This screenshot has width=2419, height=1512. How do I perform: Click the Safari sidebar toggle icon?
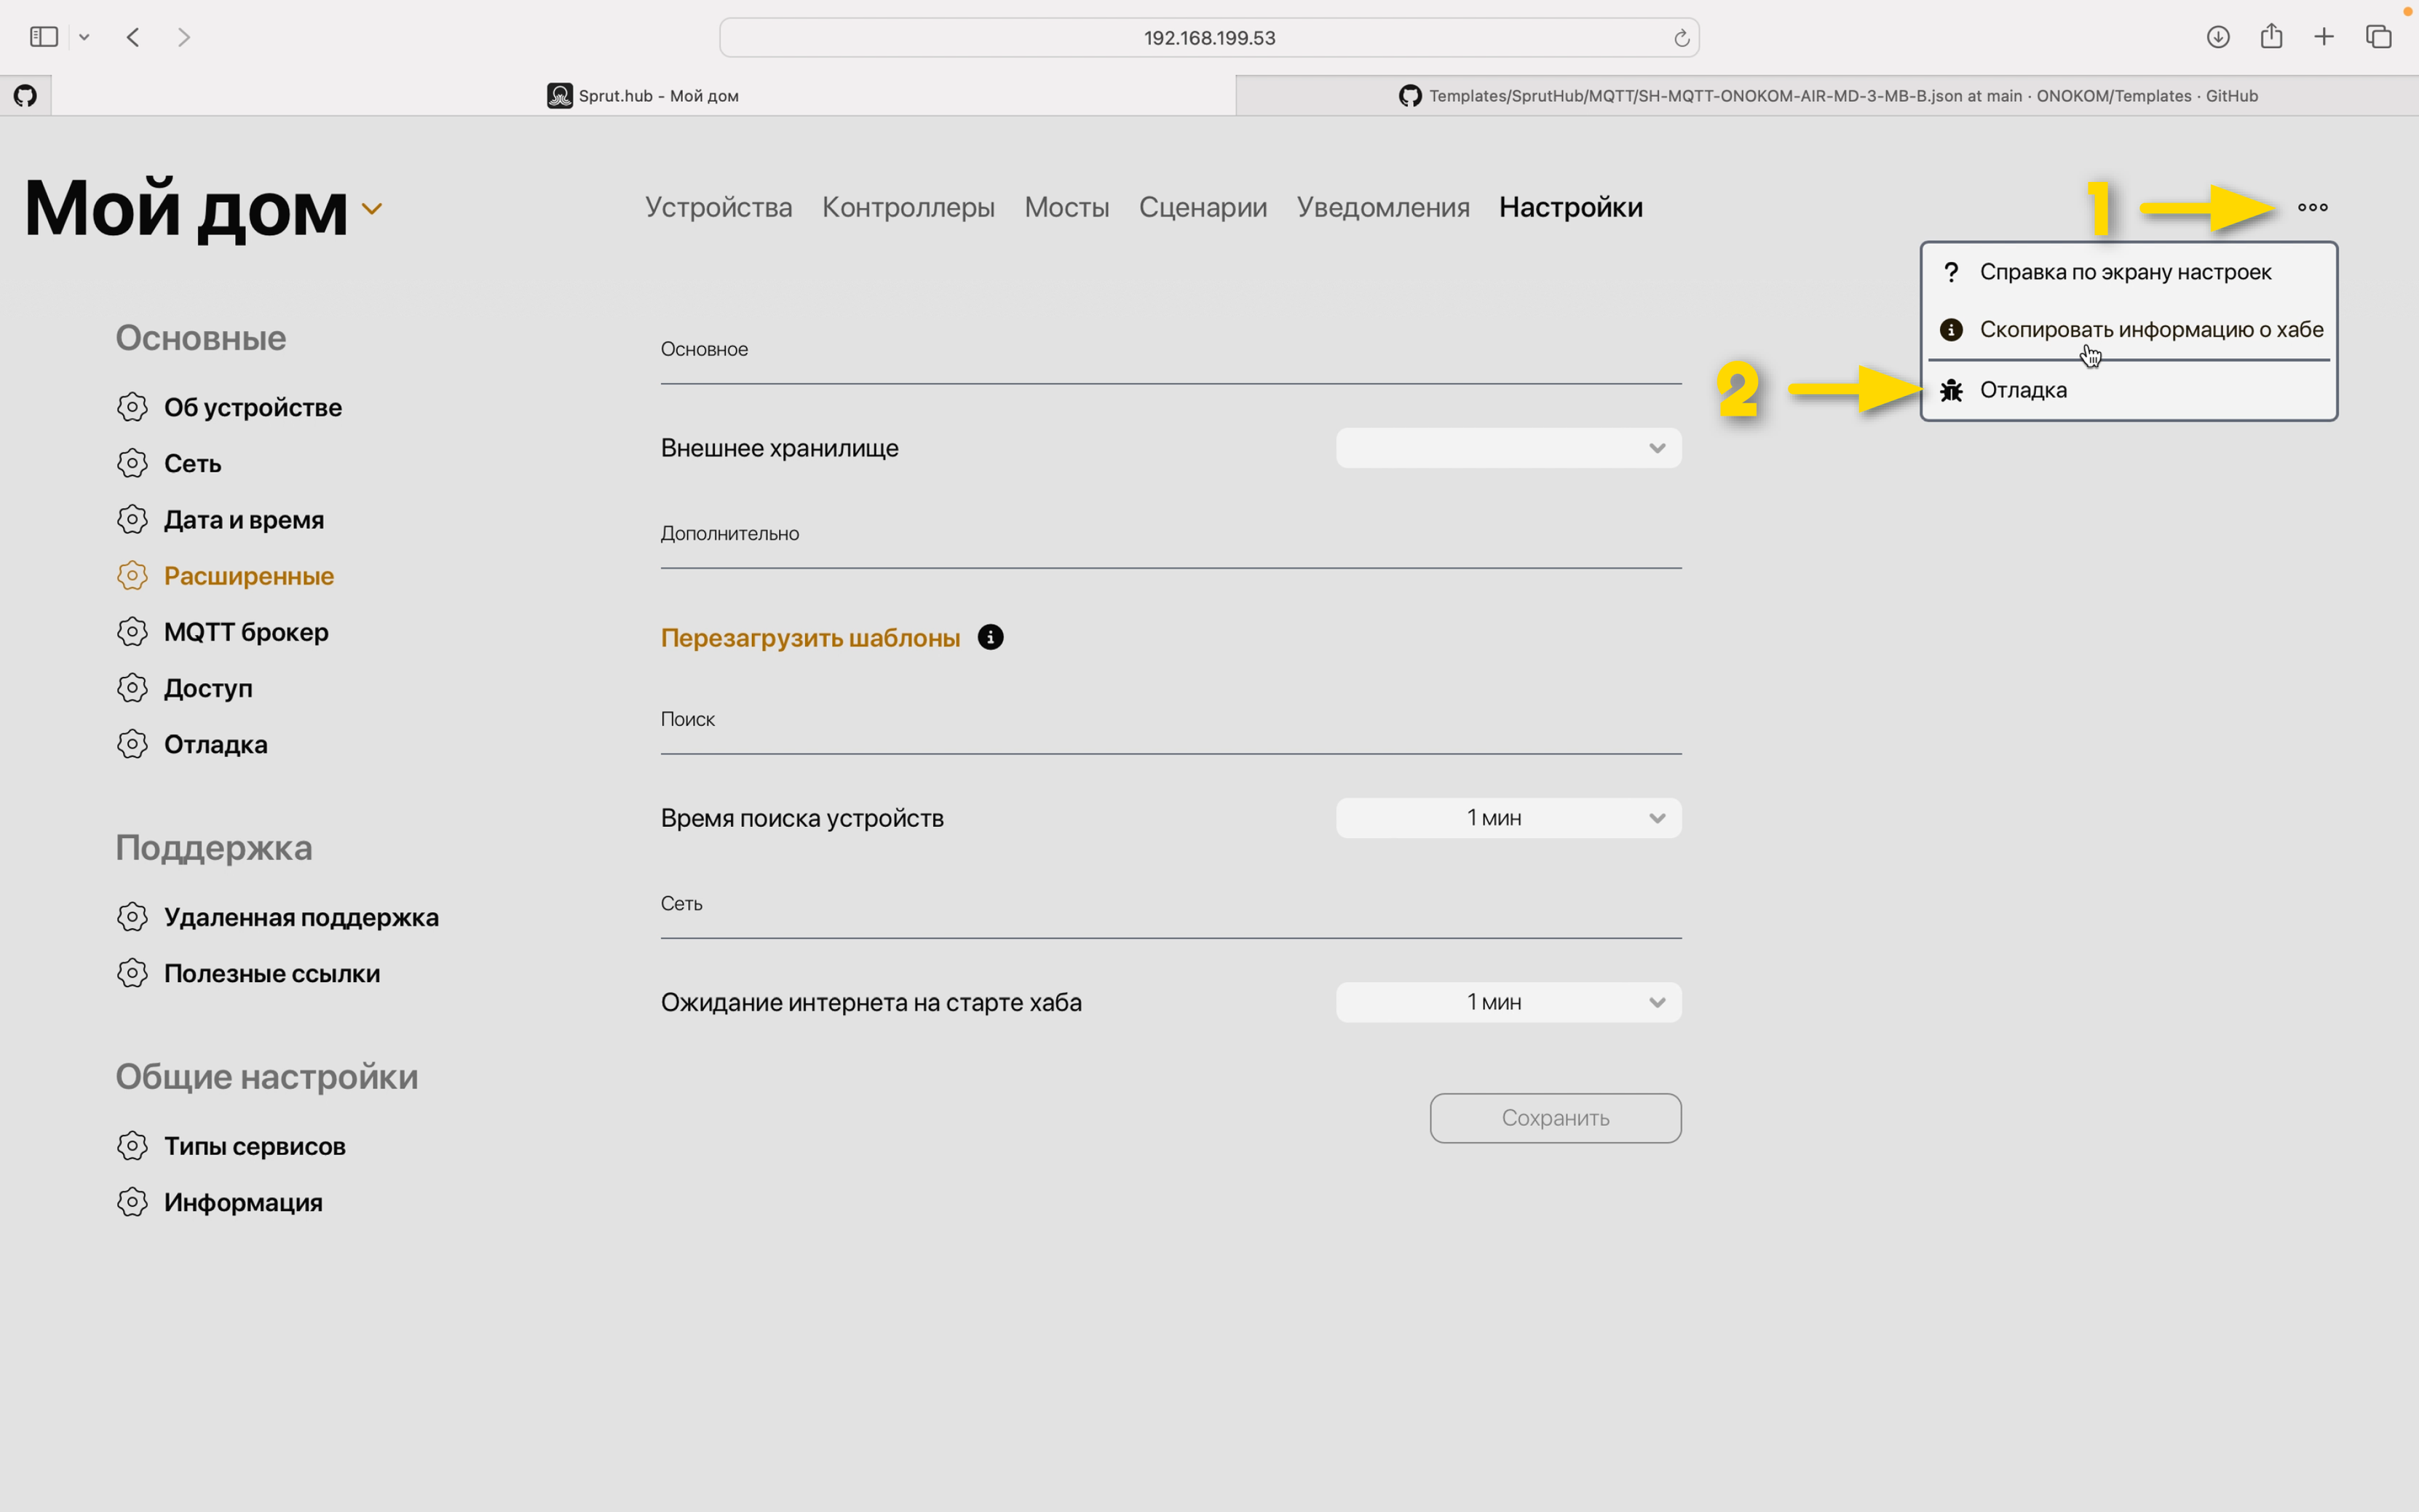[44, 37]
